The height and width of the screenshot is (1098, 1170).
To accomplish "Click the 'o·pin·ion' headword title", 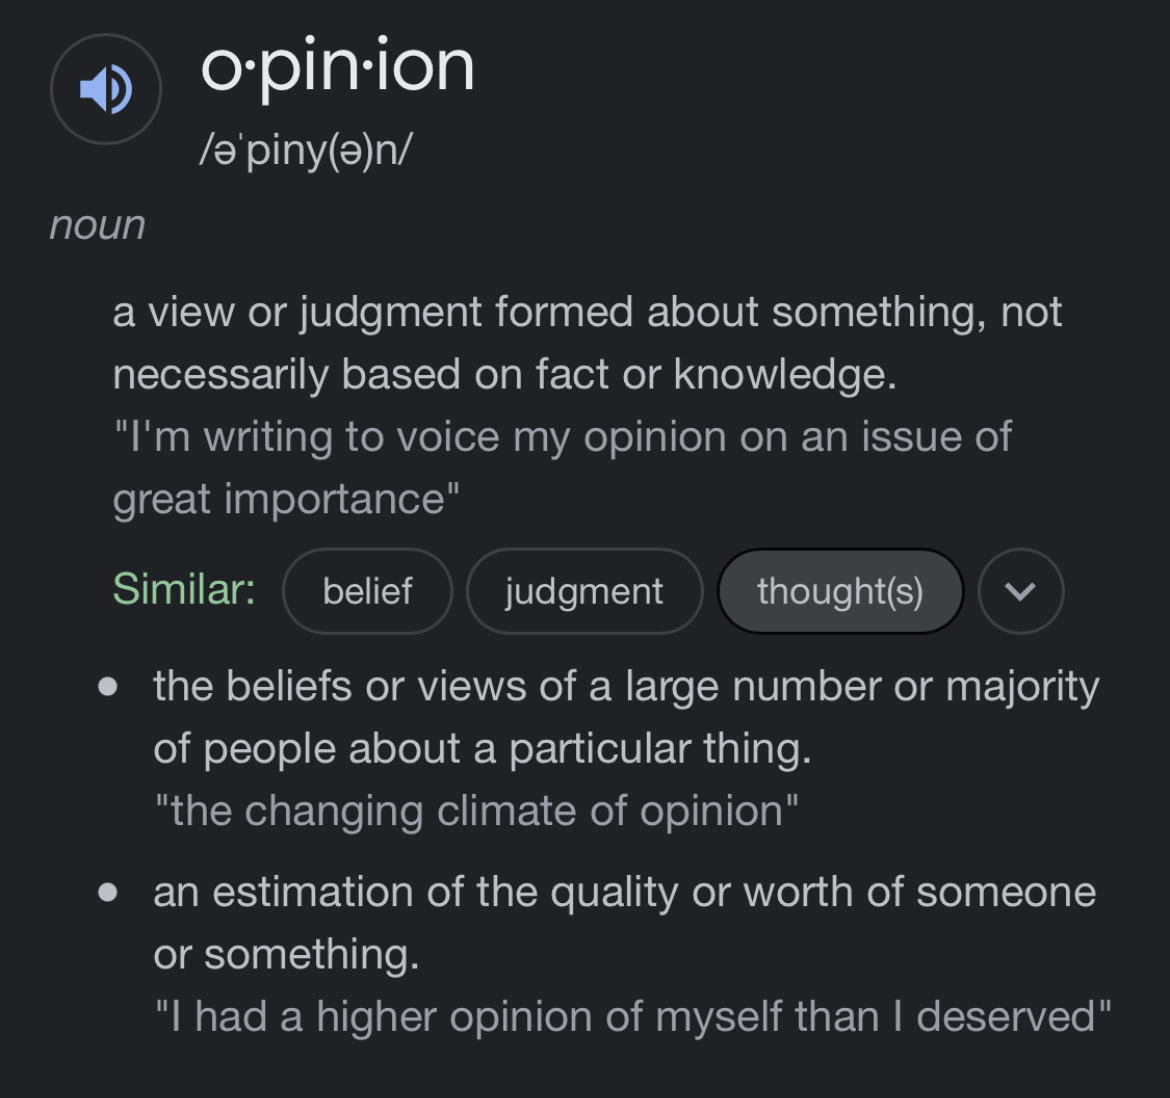I will point(337,68).
